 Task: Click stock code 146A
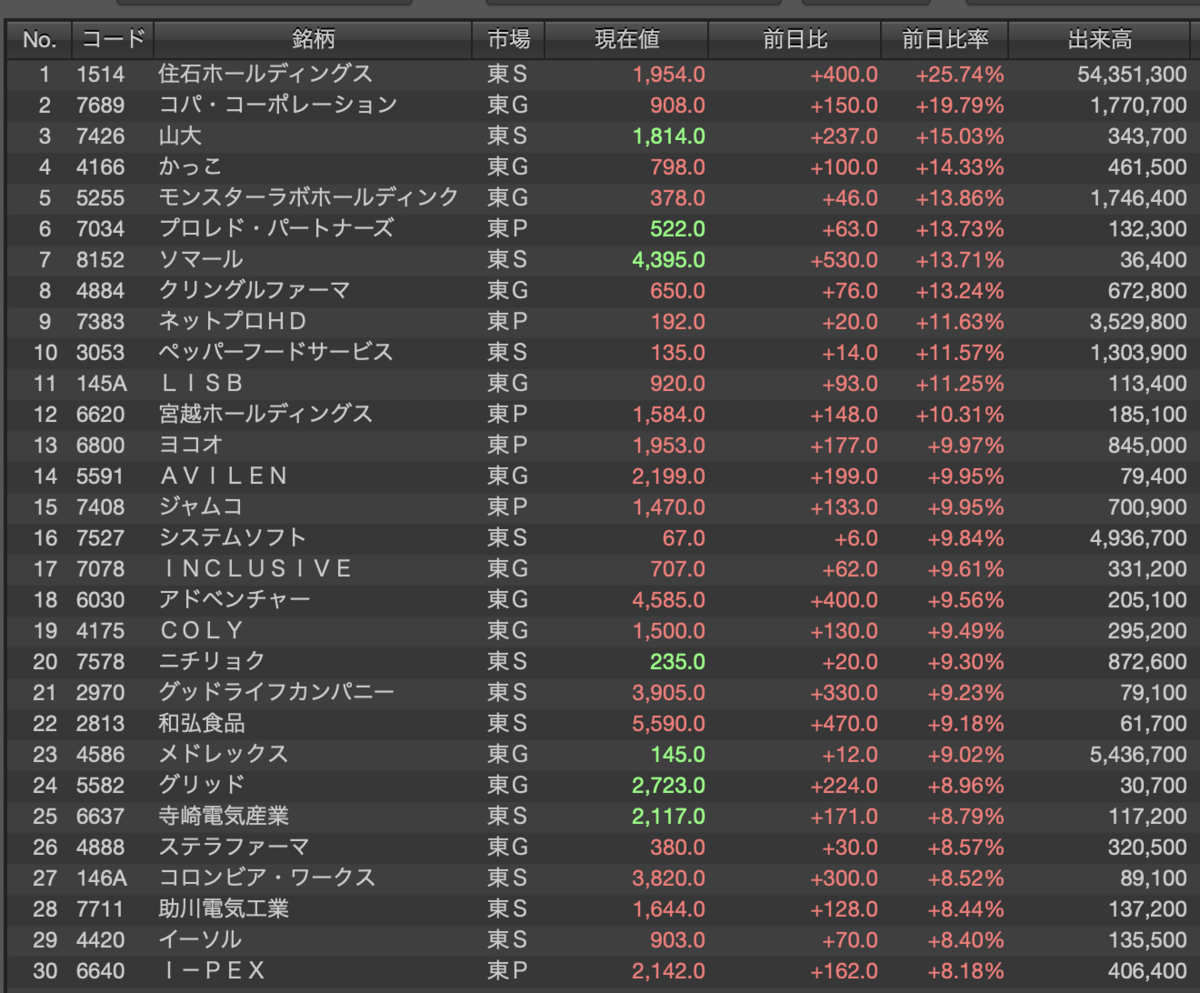point(100,878)
